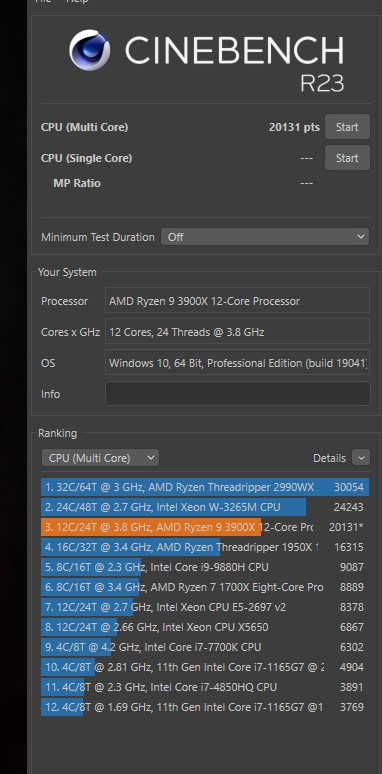The image size is (382, 774).
Task: Select the Threadripper 2990WX ranking entry
Action: click(x=205, y=487)
